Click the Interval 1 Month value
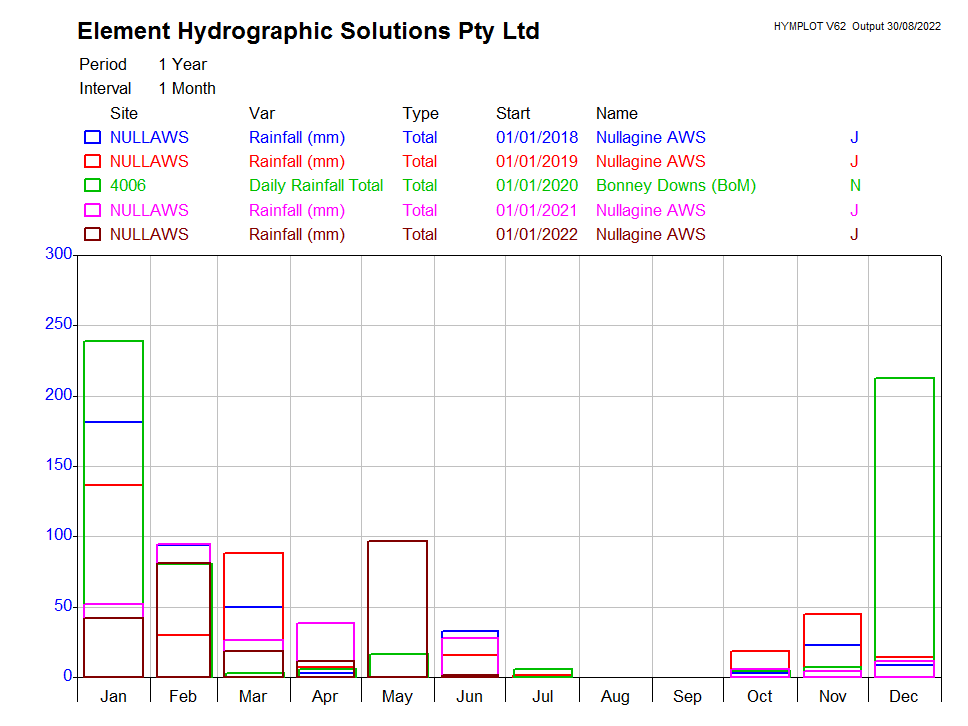The width and height of the screenshot is (968, 726). click(187, 88)
